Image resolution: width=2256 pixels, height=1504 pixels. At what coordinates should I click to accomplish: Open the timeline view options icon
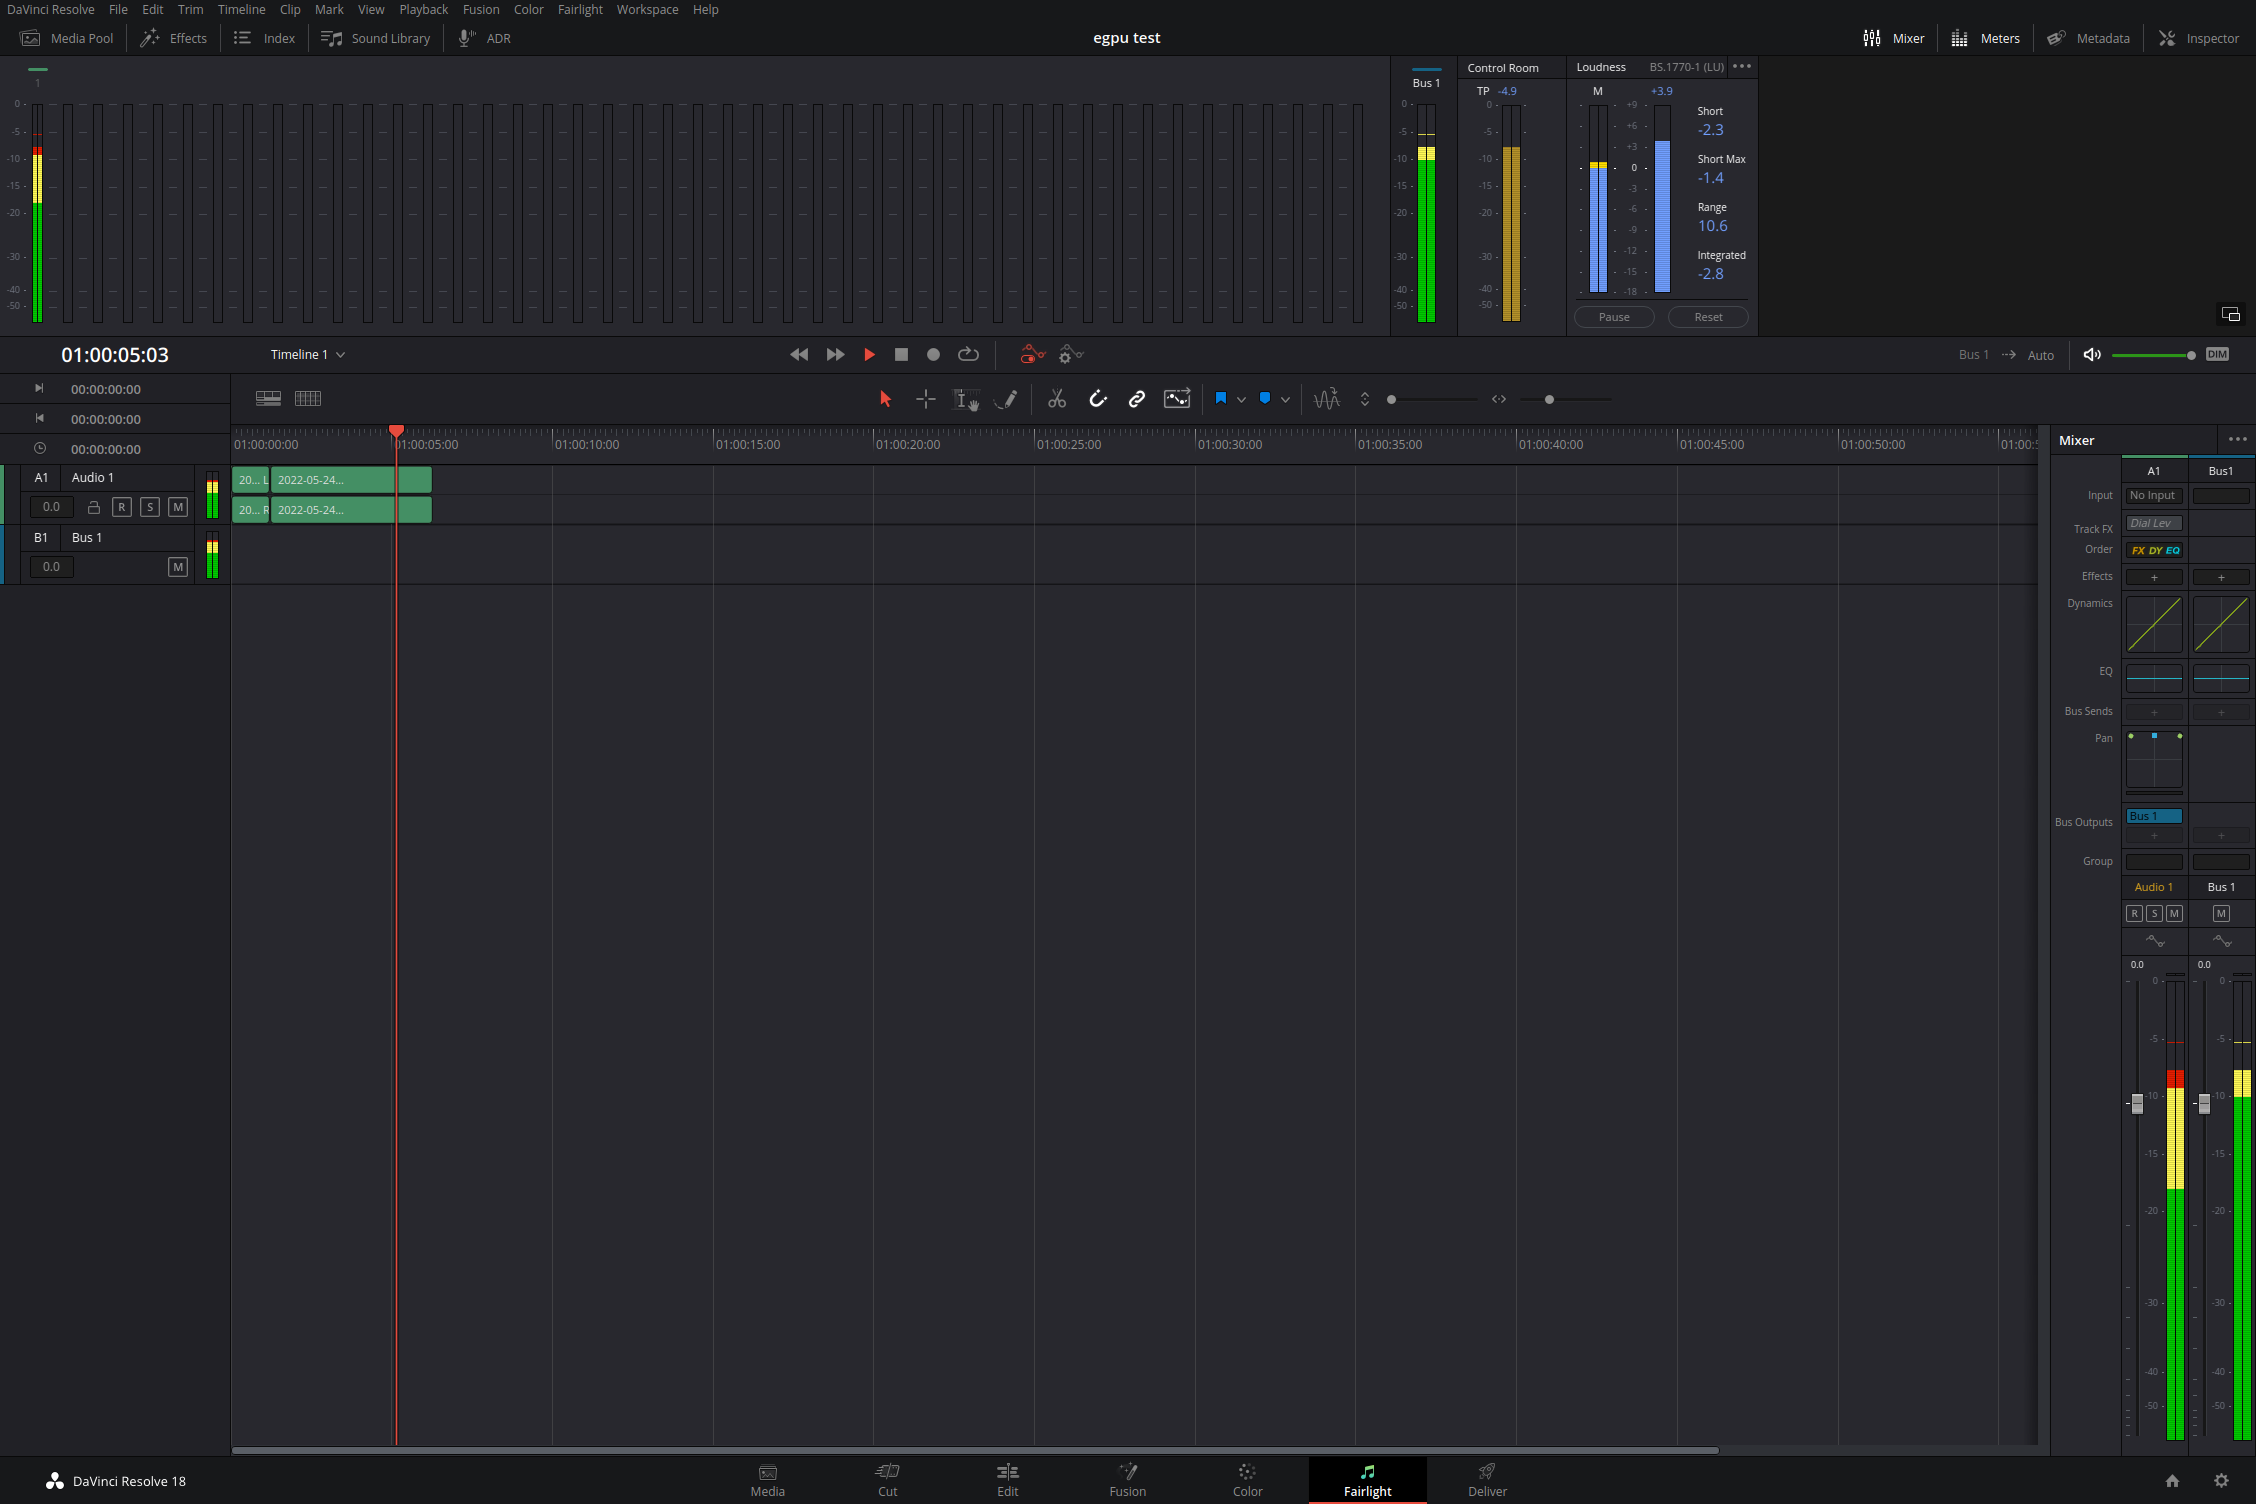pyautogui.click(x=268, y=398)
